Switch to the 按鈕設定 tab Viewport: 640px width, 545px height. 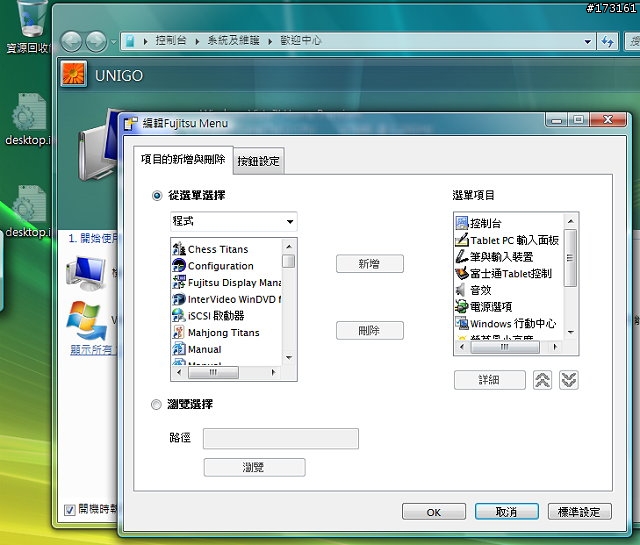coord(258,161)
